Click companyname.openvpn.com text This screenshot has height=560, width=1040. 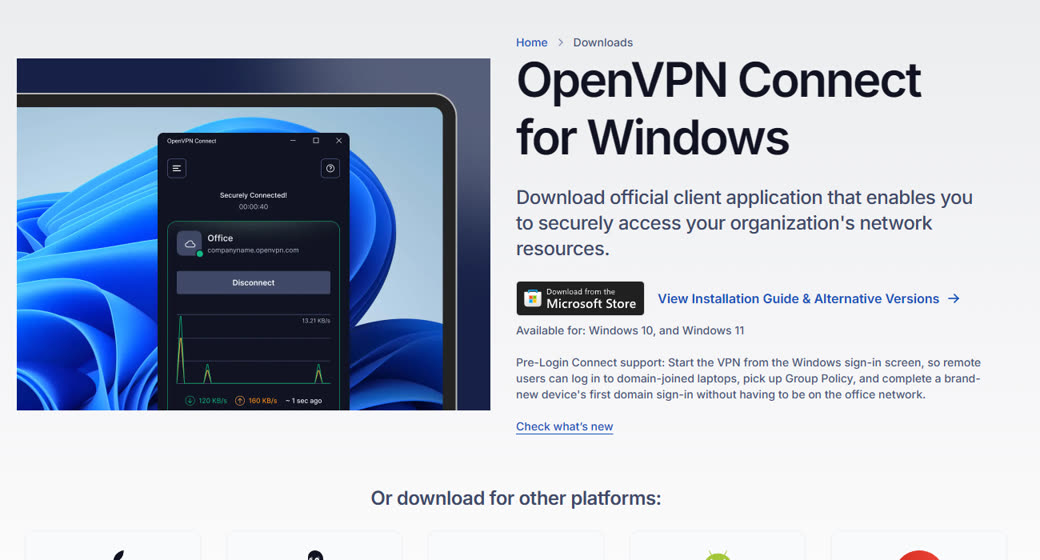253,250
